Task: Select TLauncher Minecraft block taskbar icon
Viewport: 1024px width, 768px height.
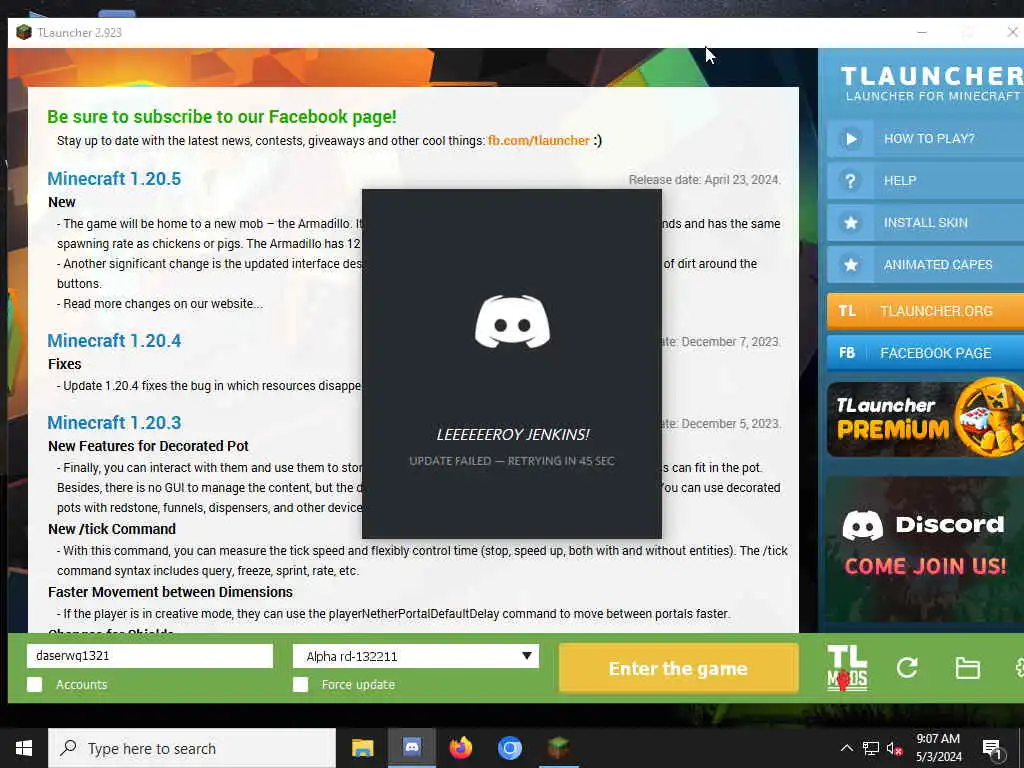Action: click(558, 748)
